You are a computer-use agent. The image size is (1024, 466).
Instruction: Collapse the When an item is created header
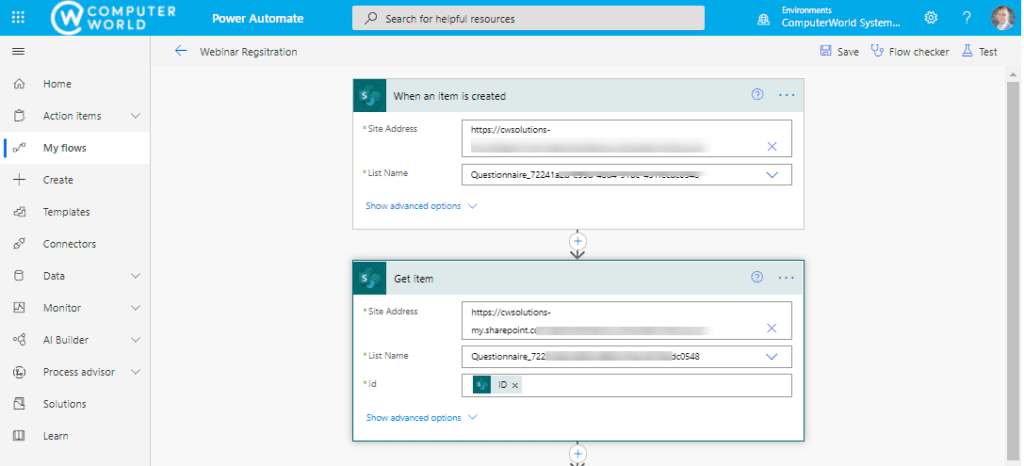578,96
